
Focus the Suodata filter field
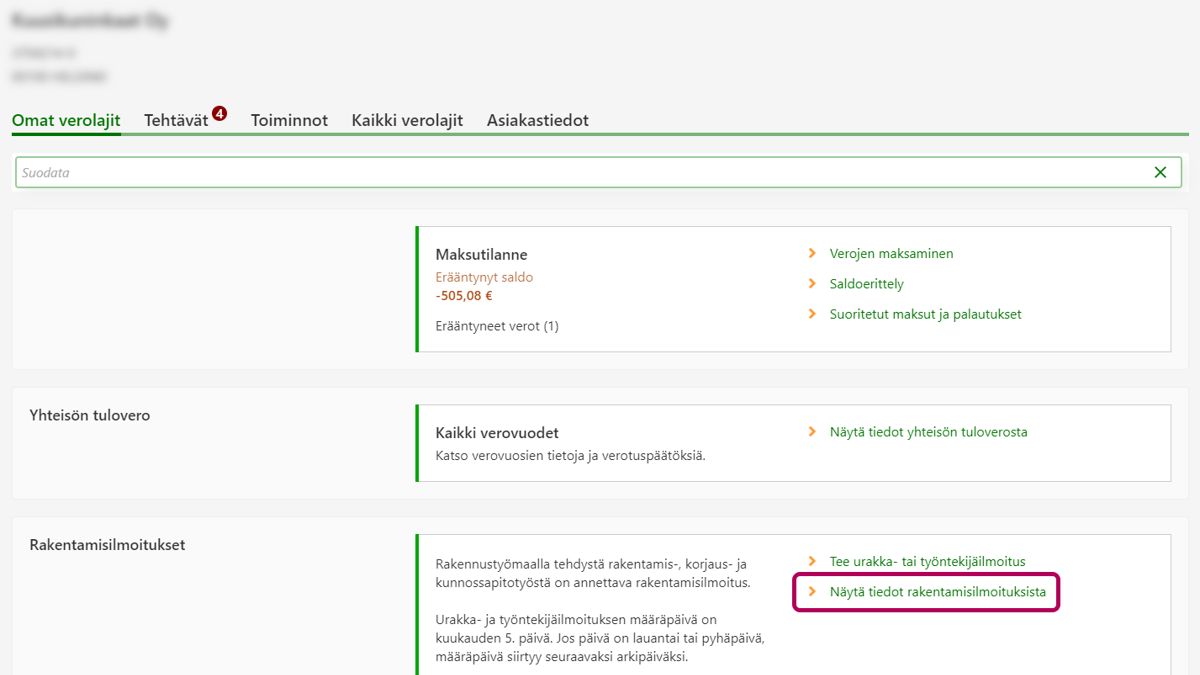(x=580, y=172)
